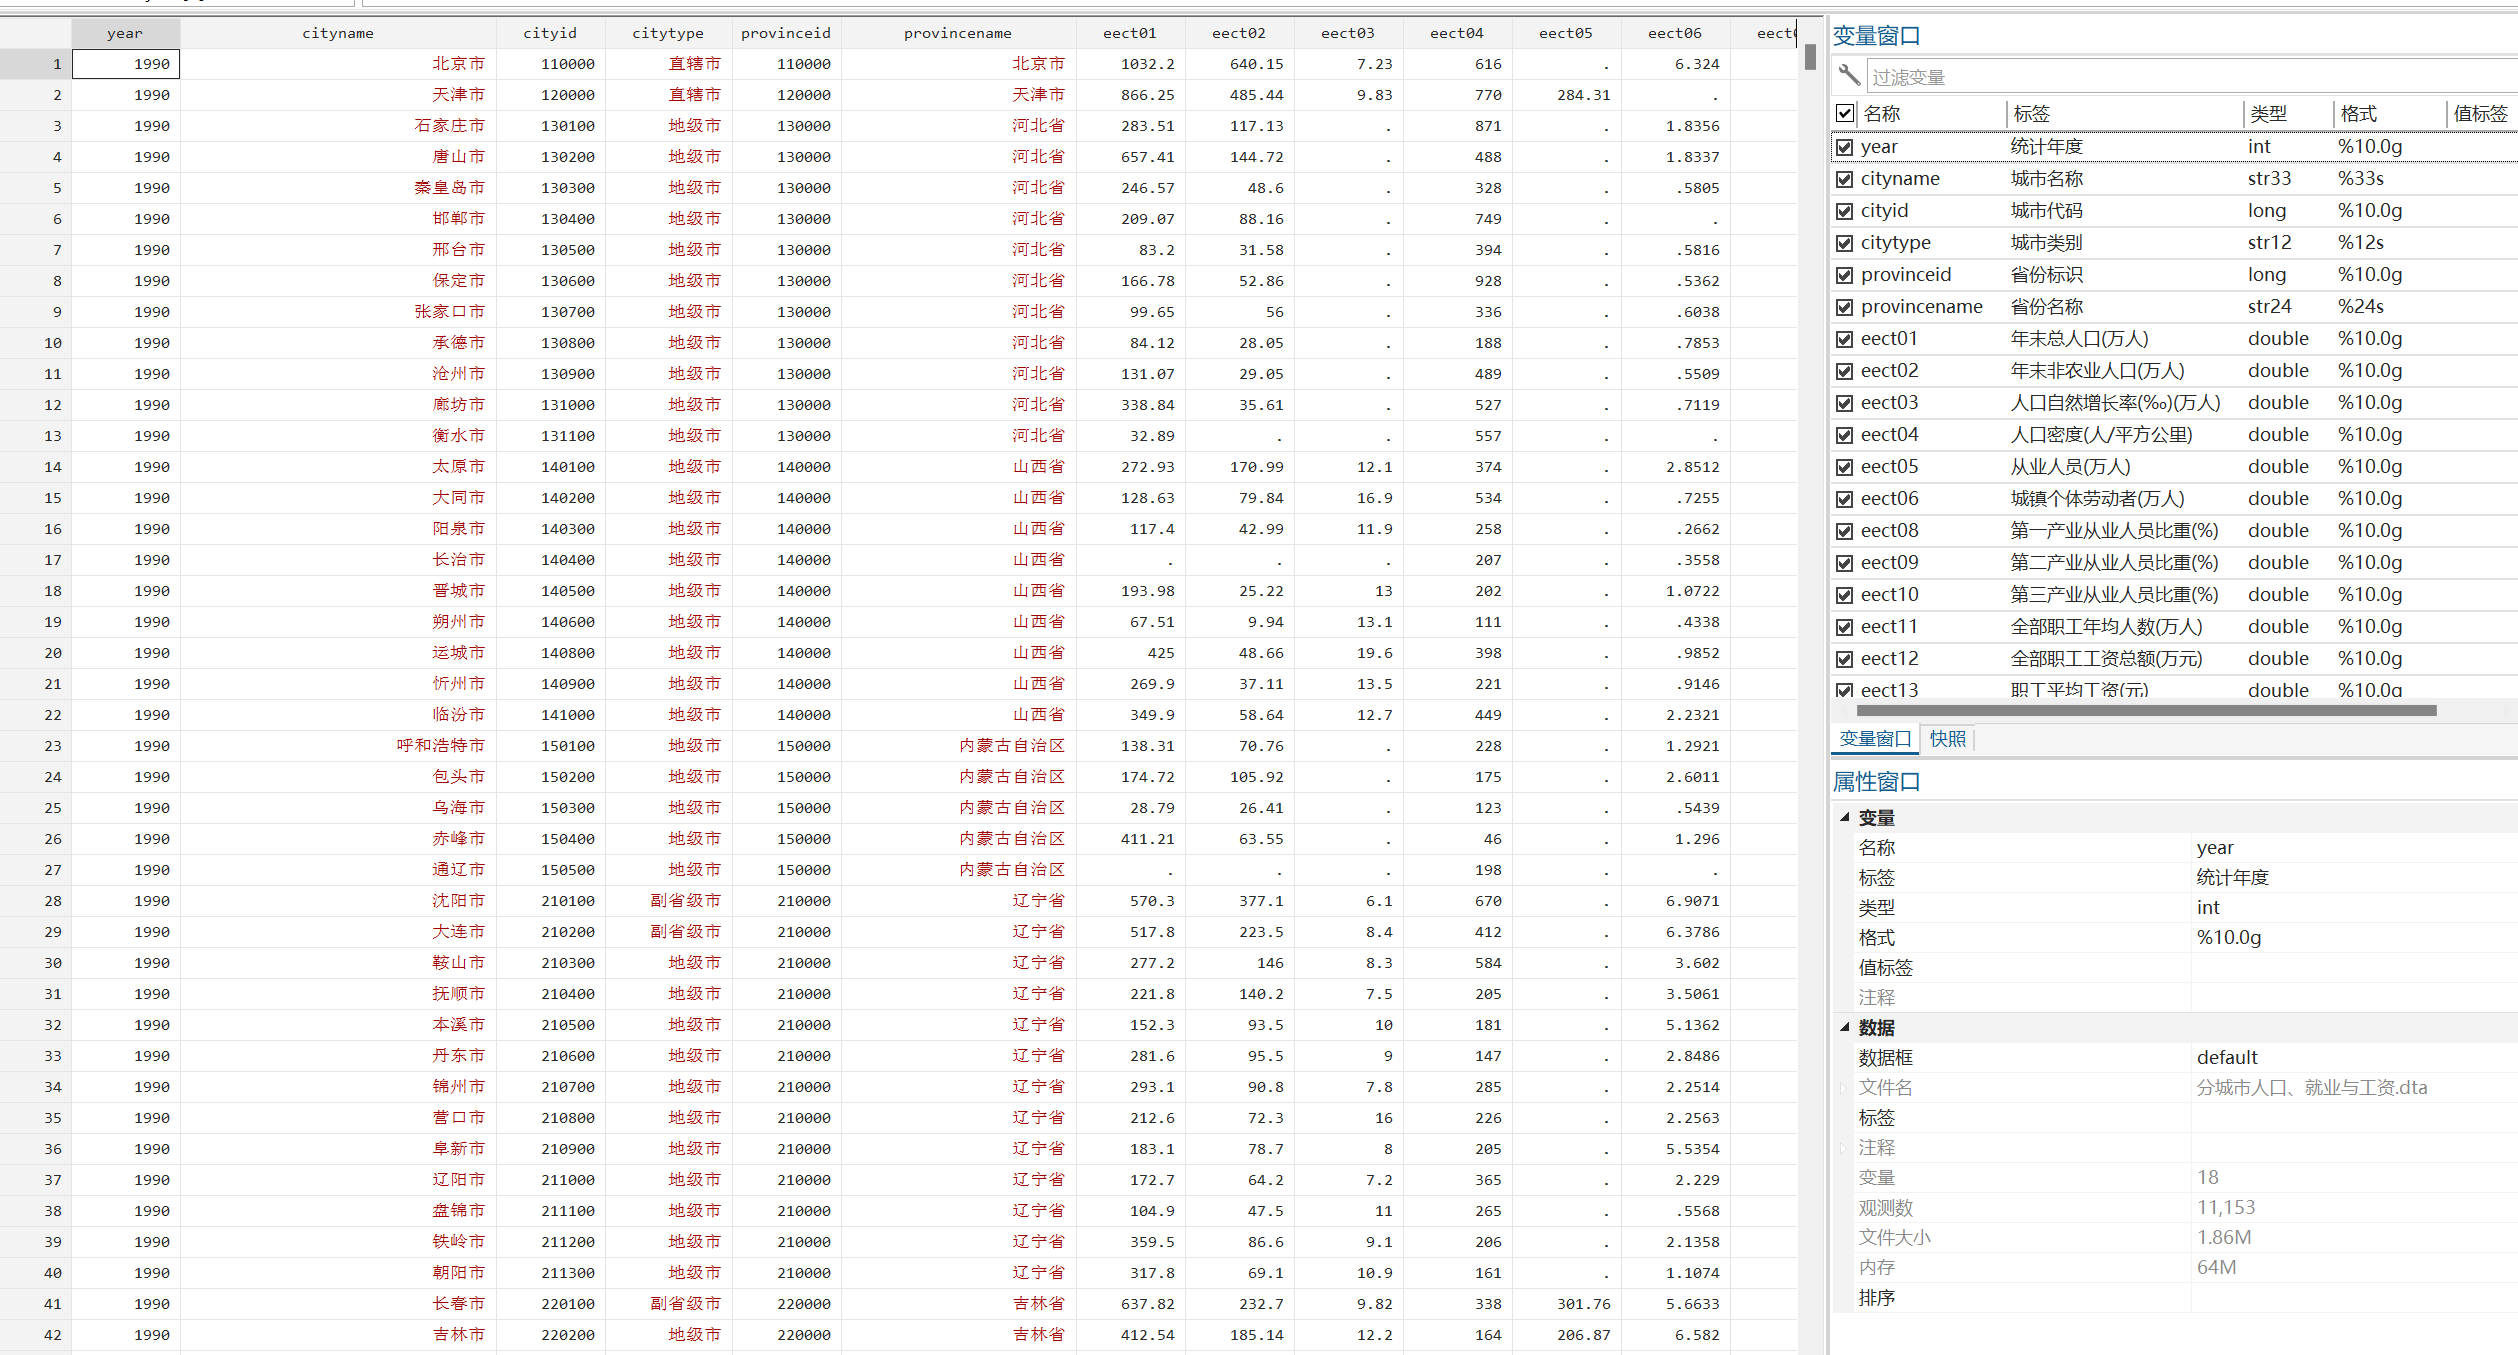The height and width of the screenshot is (1355, 2518).
Task: Click the data grid vertical scrollbar thumb
Action: pyautogui.click(x=1810, y=57)
